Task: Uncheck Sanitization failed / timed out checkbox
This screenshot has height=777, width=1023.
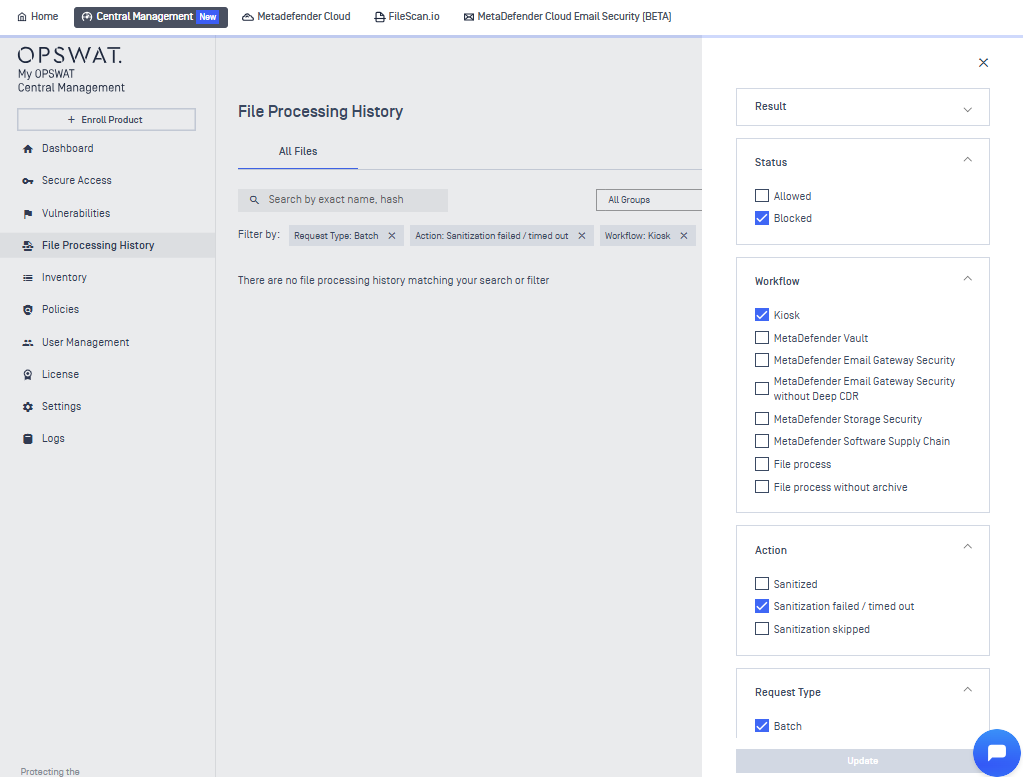Action: point(761,606)
